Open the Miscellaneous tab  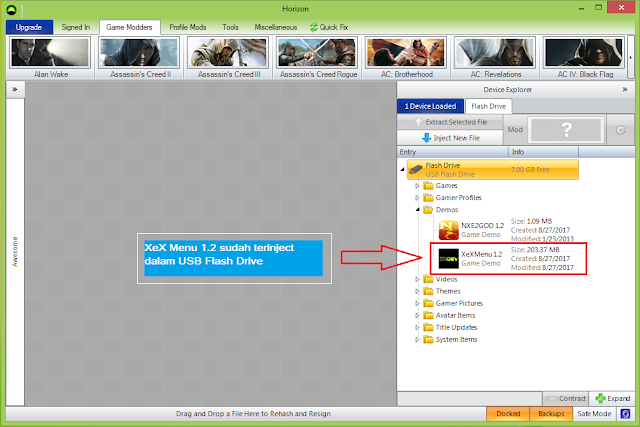point(276,27)
